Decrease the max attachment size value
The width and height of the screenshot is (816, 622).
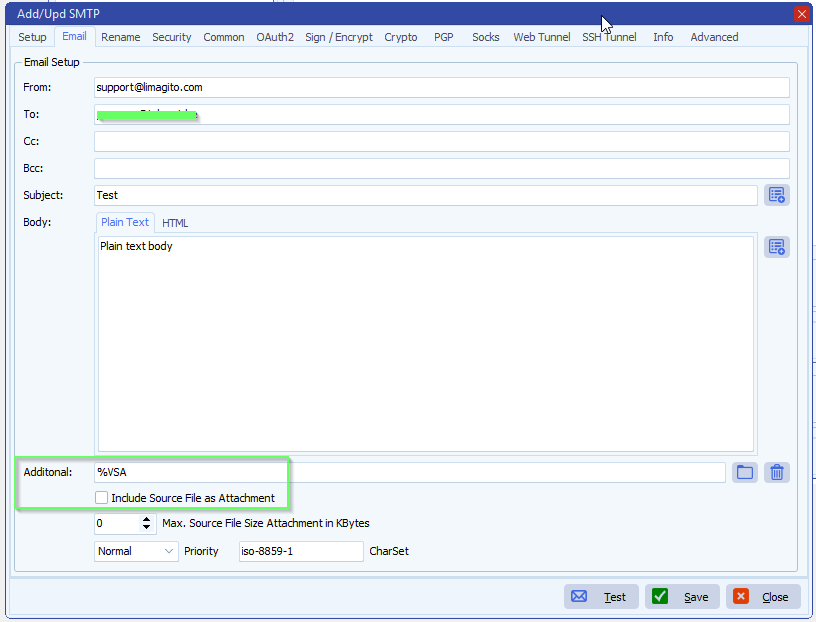pos(147,527)
